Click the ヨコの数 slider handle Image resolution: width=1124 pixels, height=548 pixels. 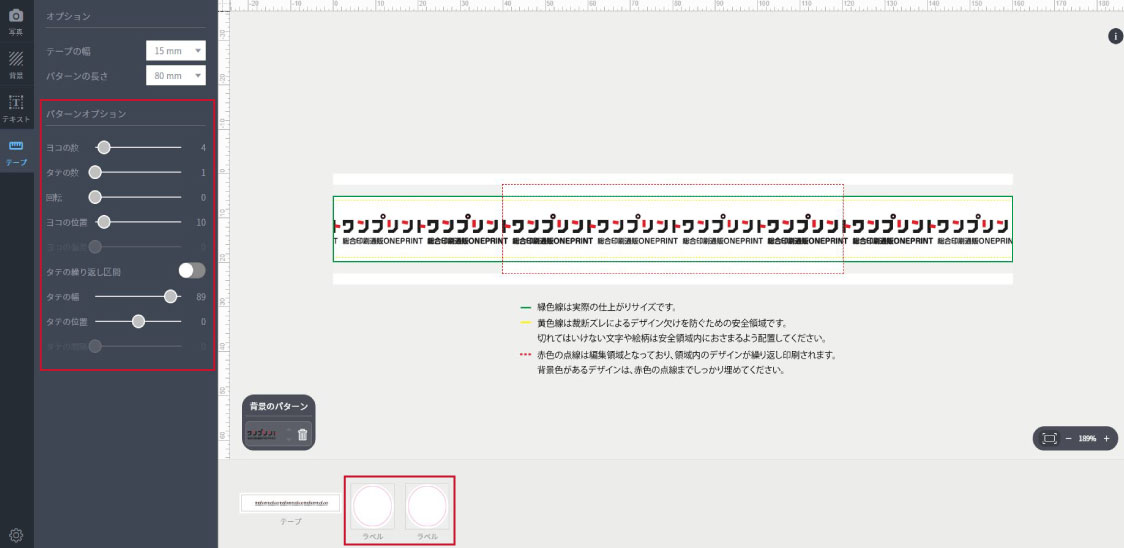pyautogui.click(x=103, y=148)
